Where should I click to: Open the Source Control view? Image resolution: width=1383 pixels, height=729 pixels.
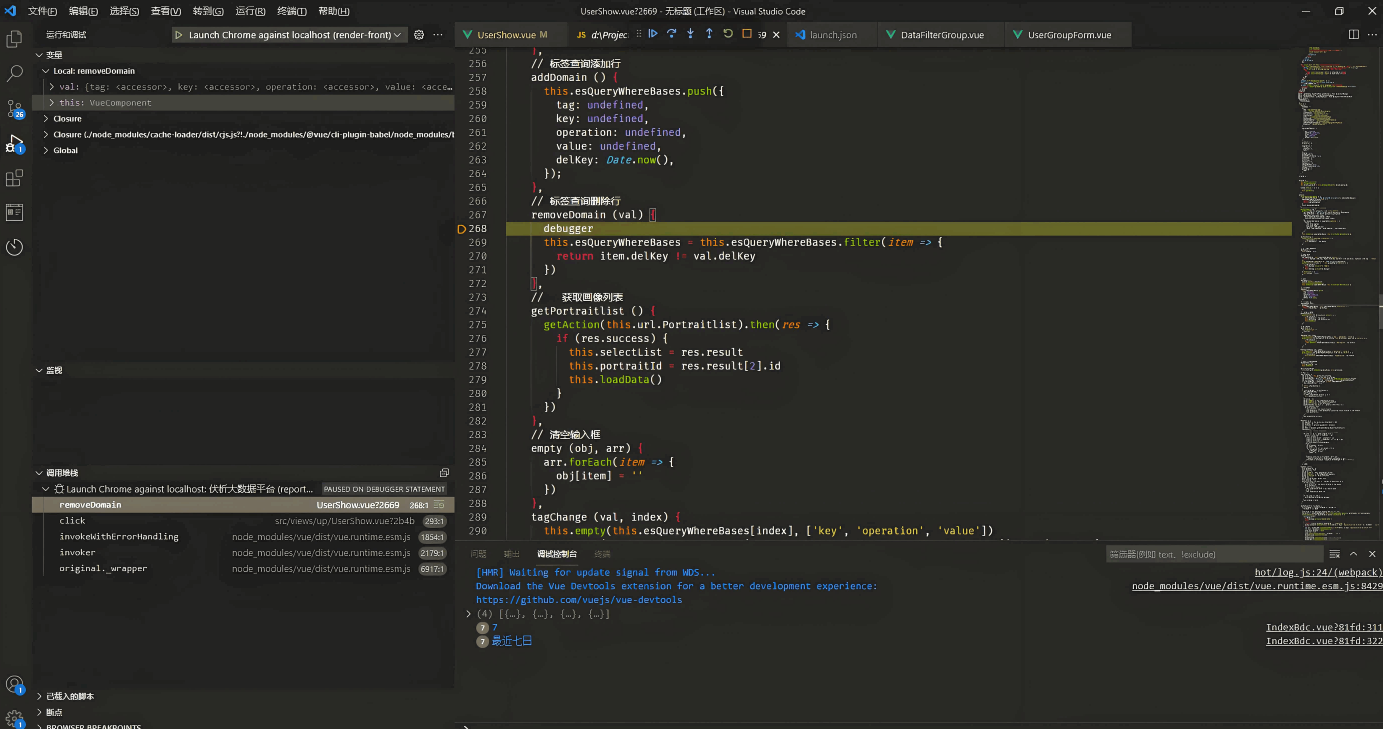tap(15, 107)
